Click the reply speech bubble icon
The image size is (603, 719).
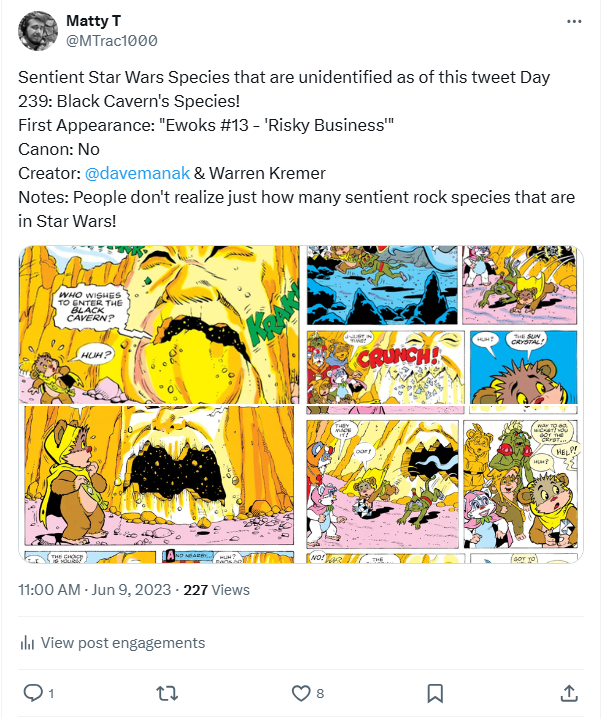pyautogui.click(x=33, y=692)
